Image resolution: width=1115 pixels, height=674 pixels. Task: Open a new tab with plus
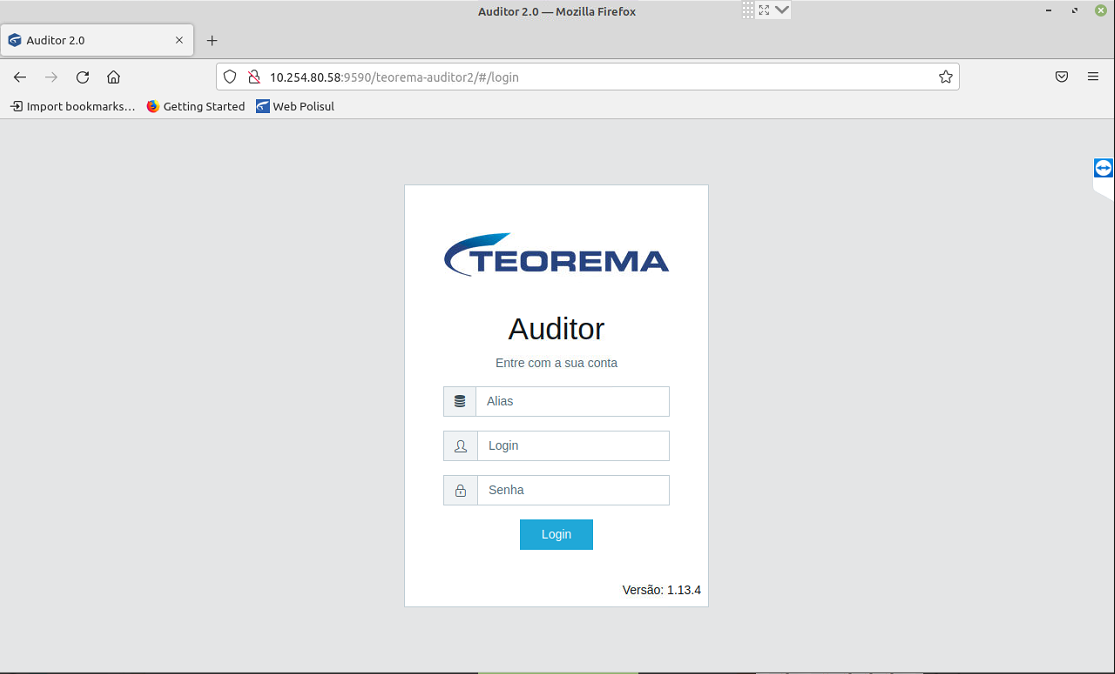pos(212,41)
